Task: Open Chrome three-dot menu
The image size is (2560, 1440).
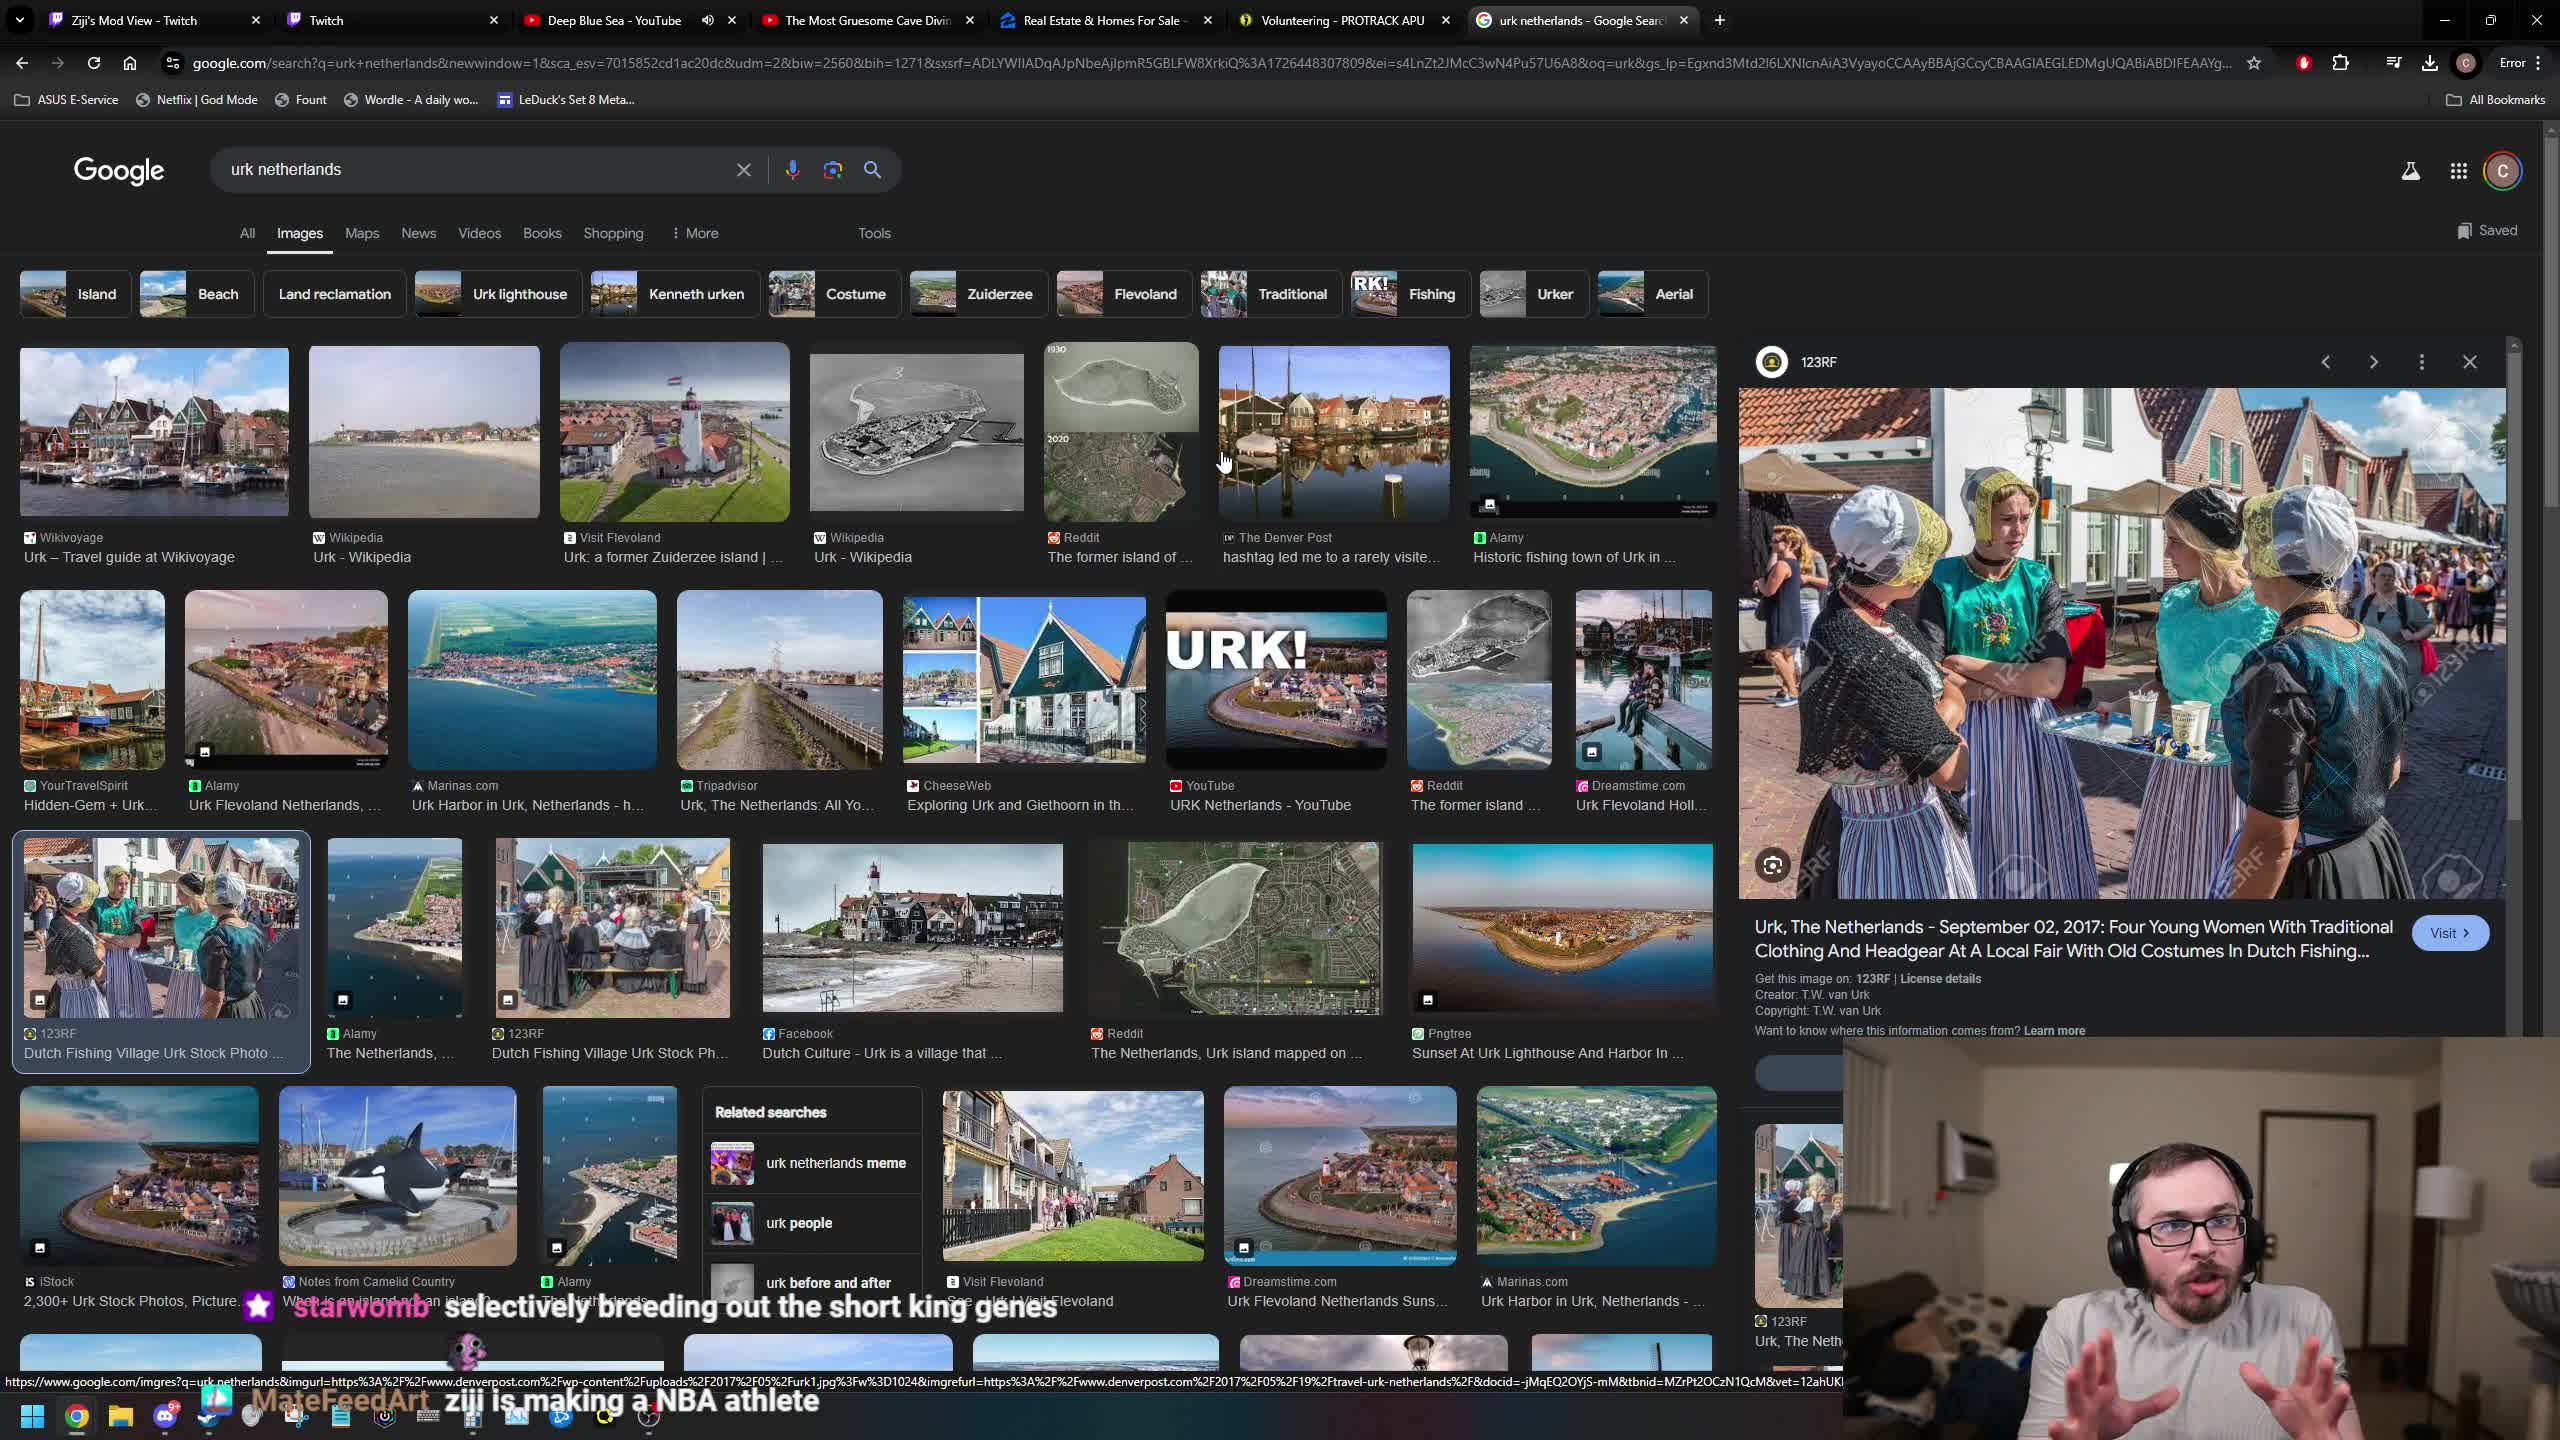Action: (2538, 63)
